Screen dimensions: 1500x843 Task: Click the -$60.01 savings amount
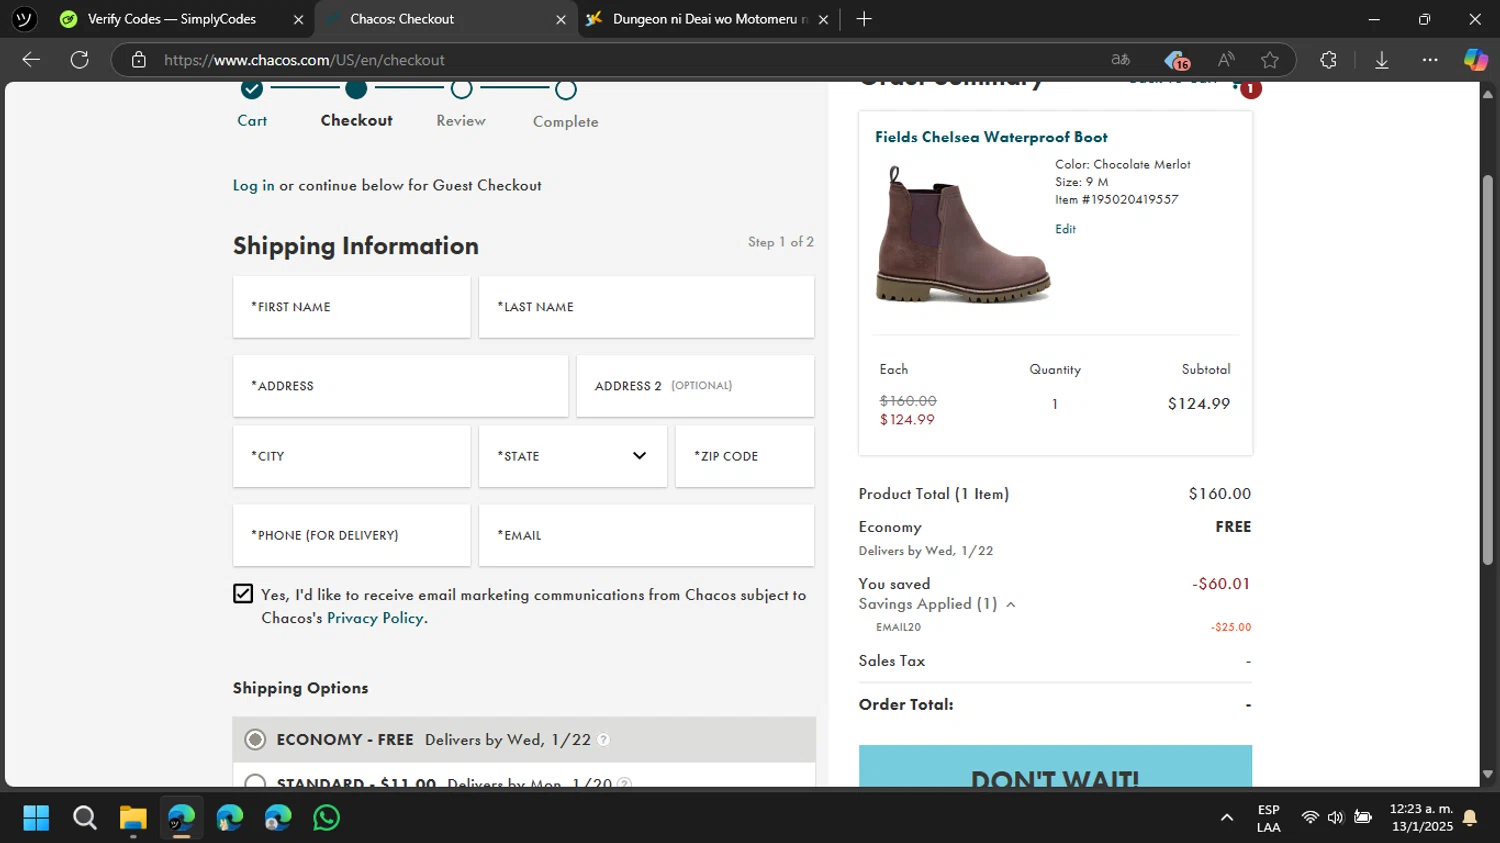point(1221,584)
